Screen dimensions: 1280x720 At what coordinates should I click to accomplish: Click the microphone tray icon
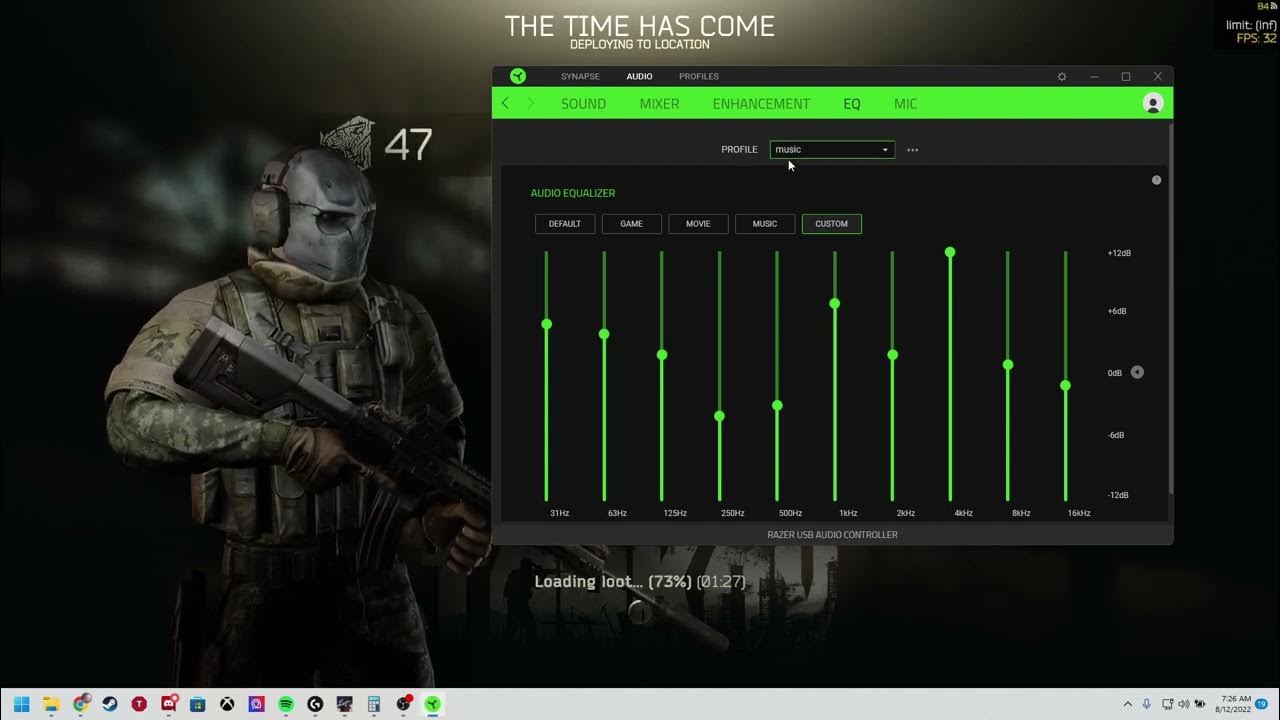(1147, 704)
